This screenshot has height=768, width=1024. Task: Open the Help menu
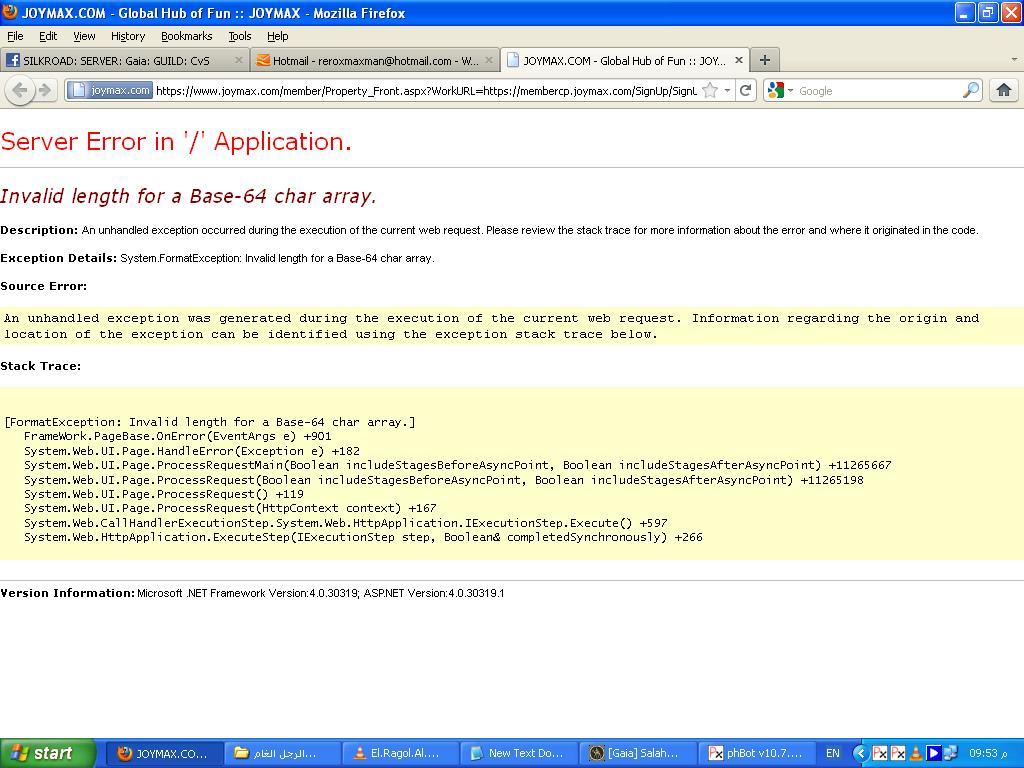(x=278, y=36)
